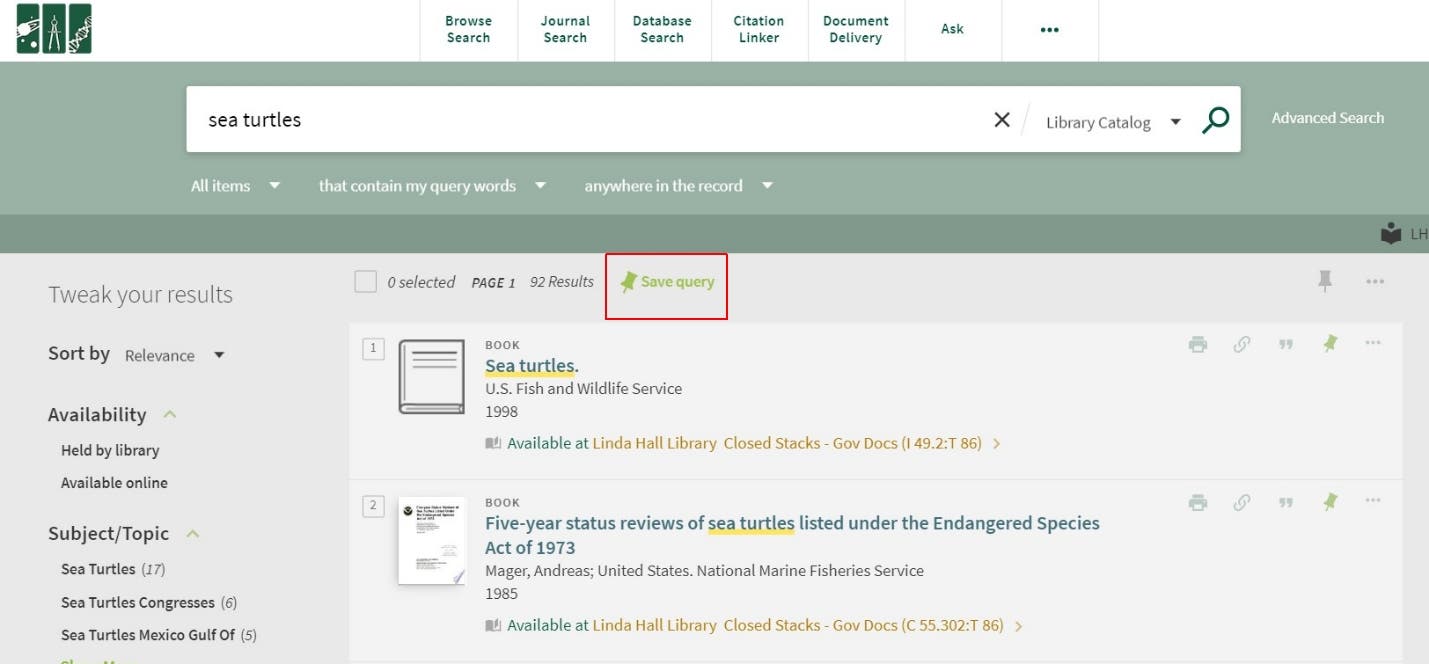Open Journal Search in top menu
This screenshot has width=1429, height=664.
click(x=565, y=29)
